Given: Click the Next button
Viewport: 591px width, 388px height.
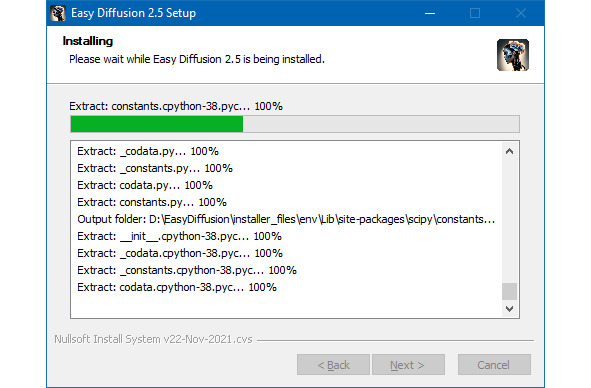Looking at the screenshot, I should click(408, 365).
